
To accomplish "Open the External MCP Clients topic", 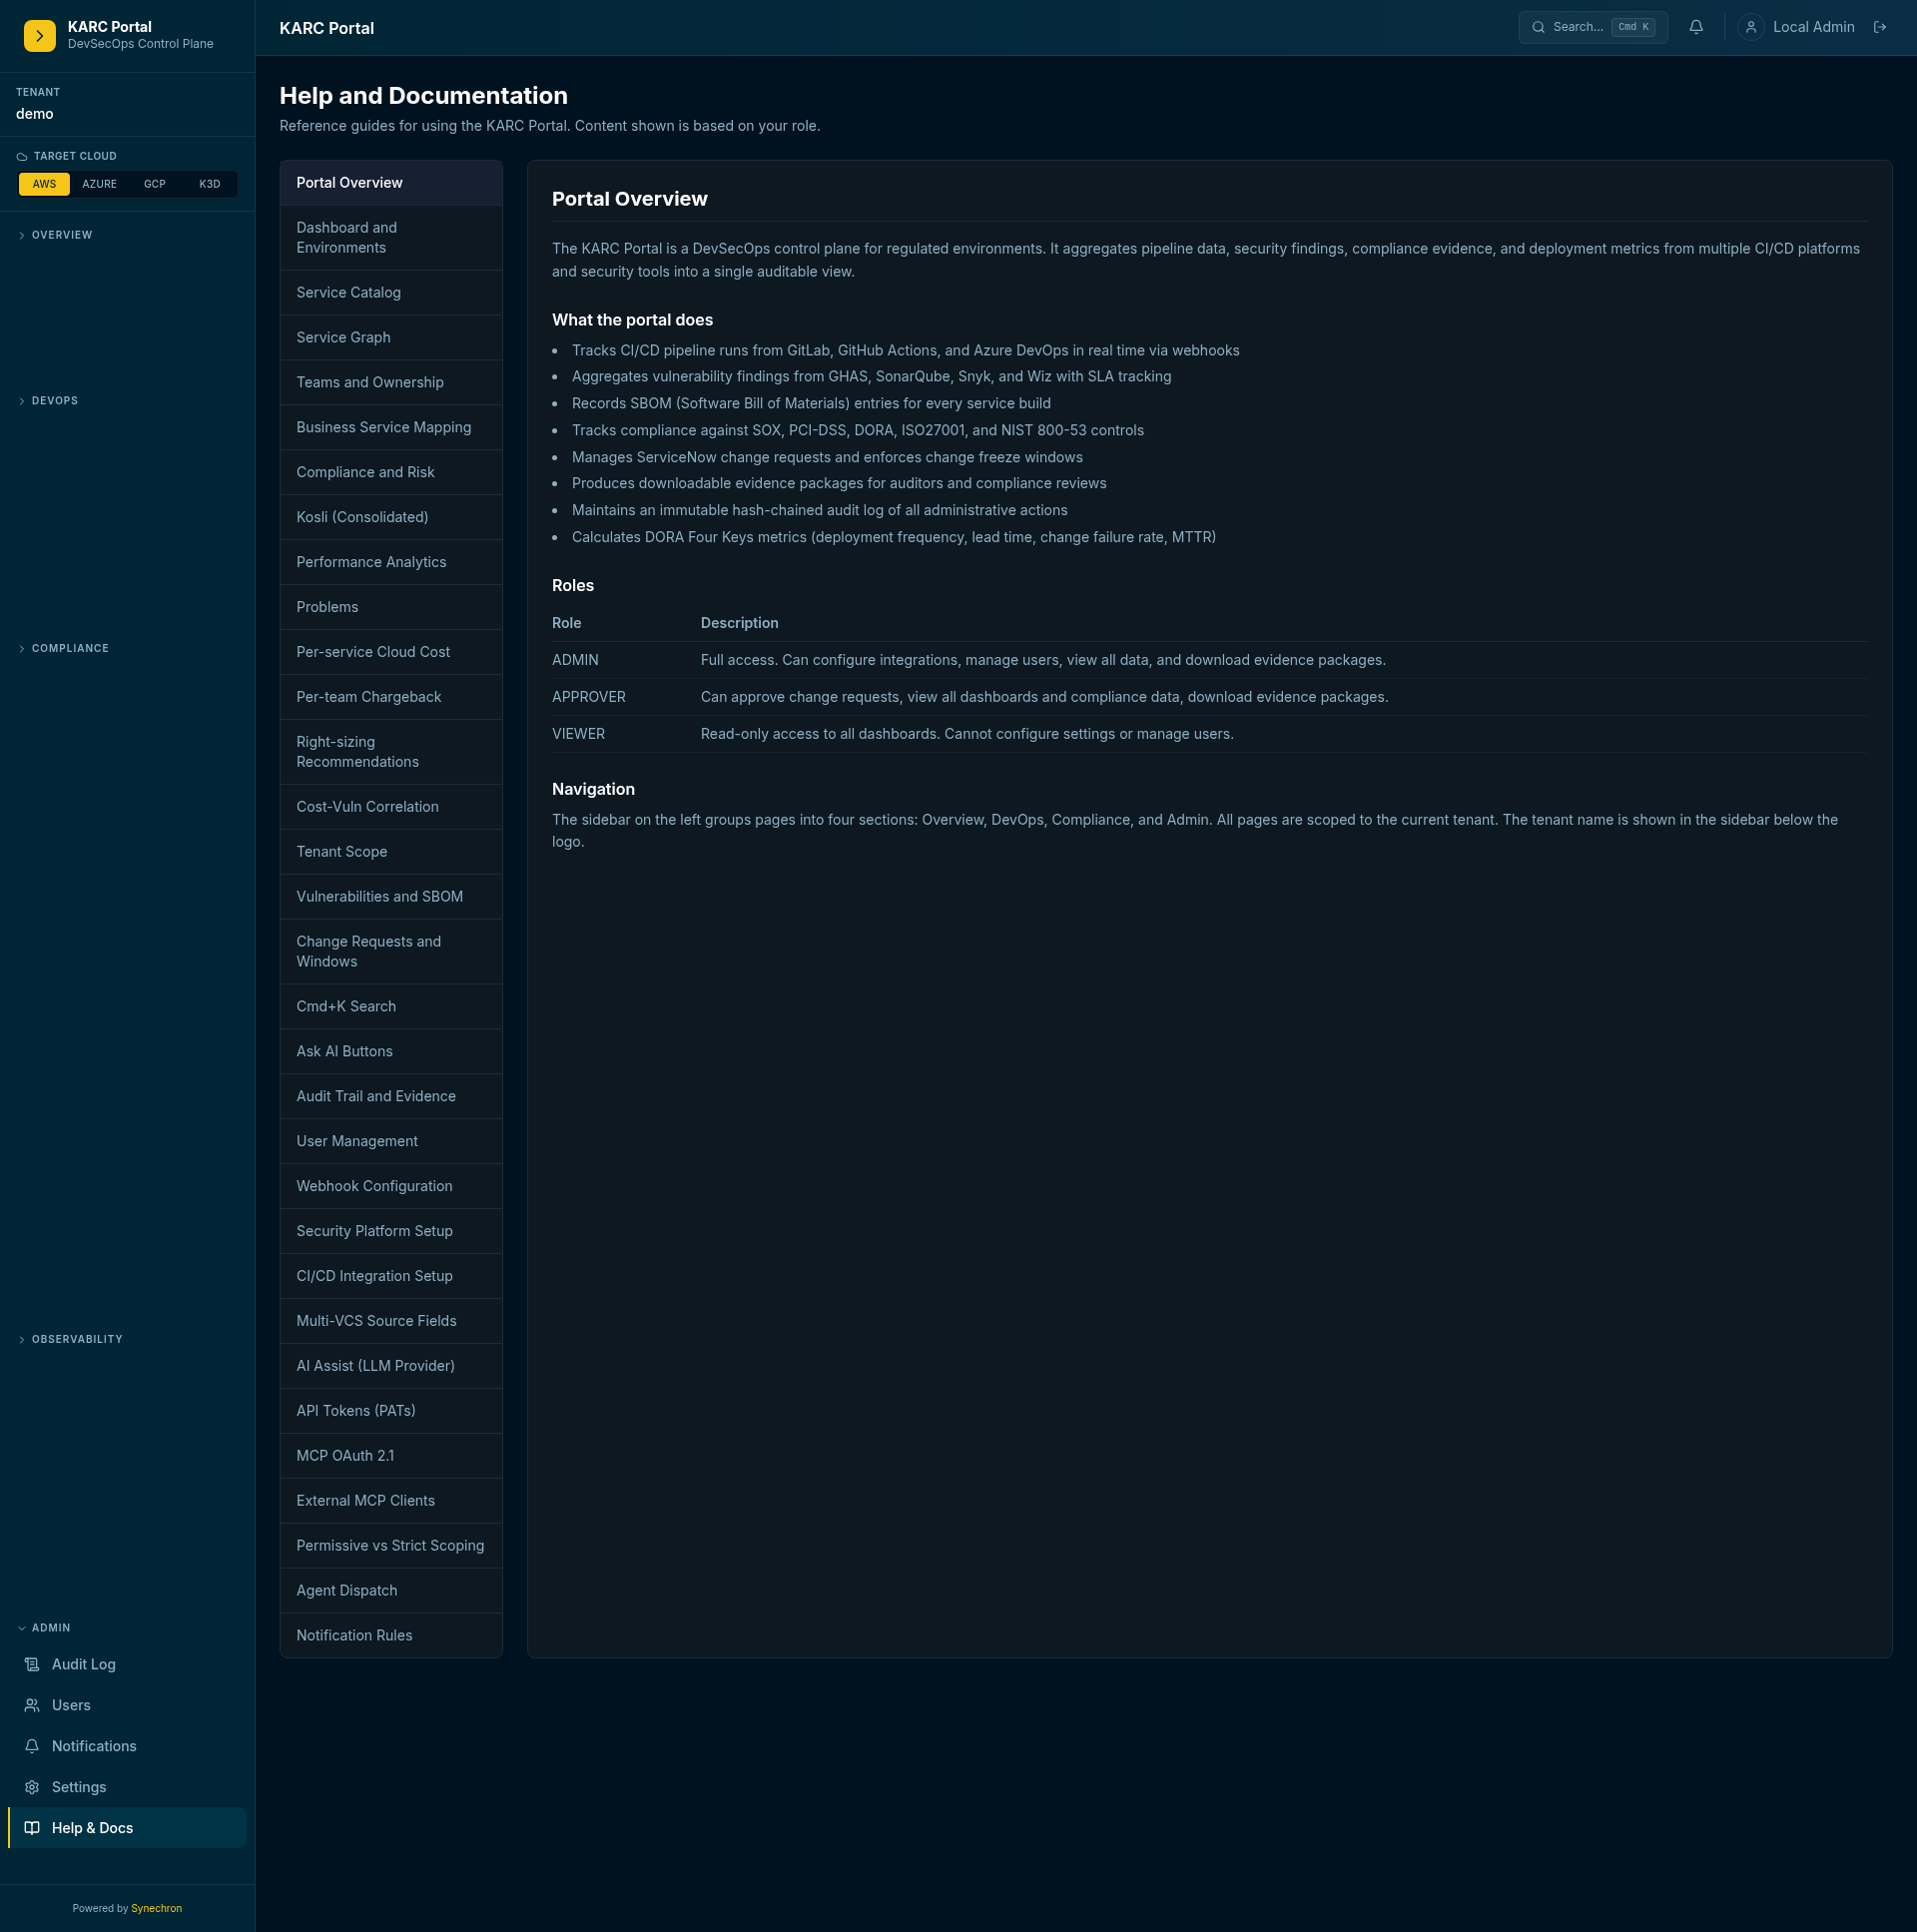I will 391,1503.
